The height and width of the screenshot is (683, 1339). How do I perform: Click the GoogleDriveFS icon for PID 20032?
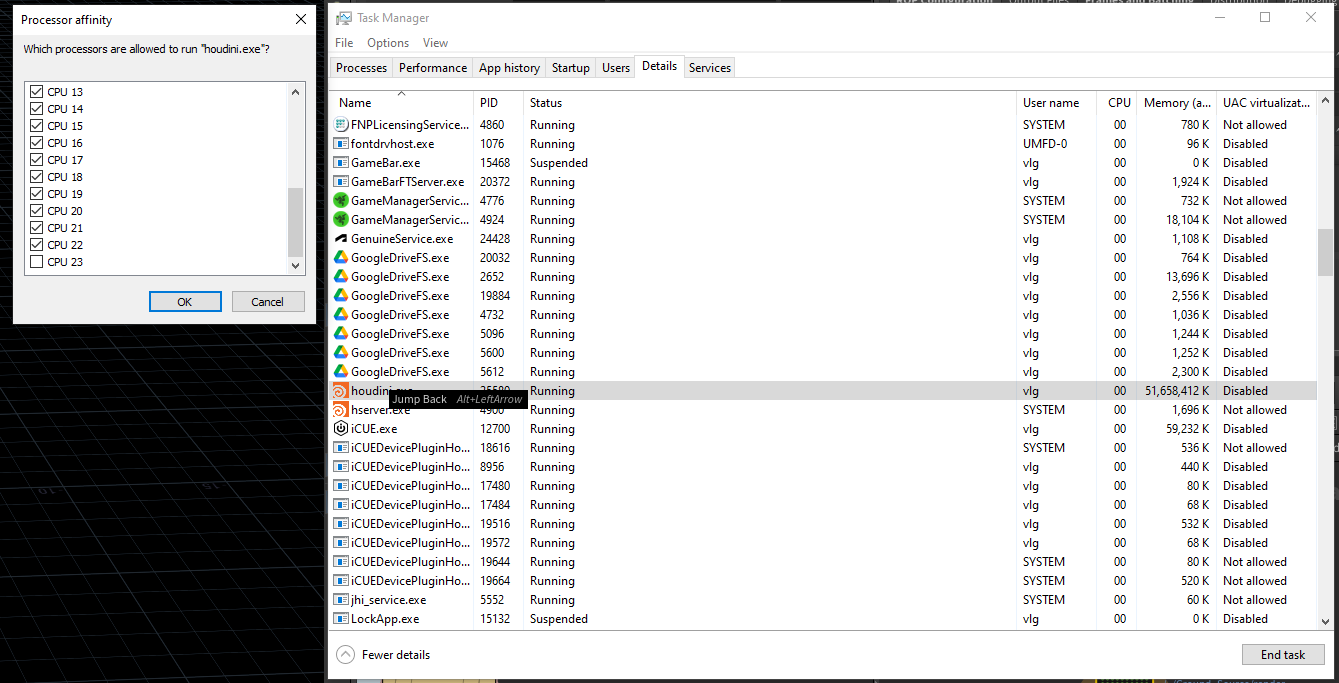click(340, 258)
